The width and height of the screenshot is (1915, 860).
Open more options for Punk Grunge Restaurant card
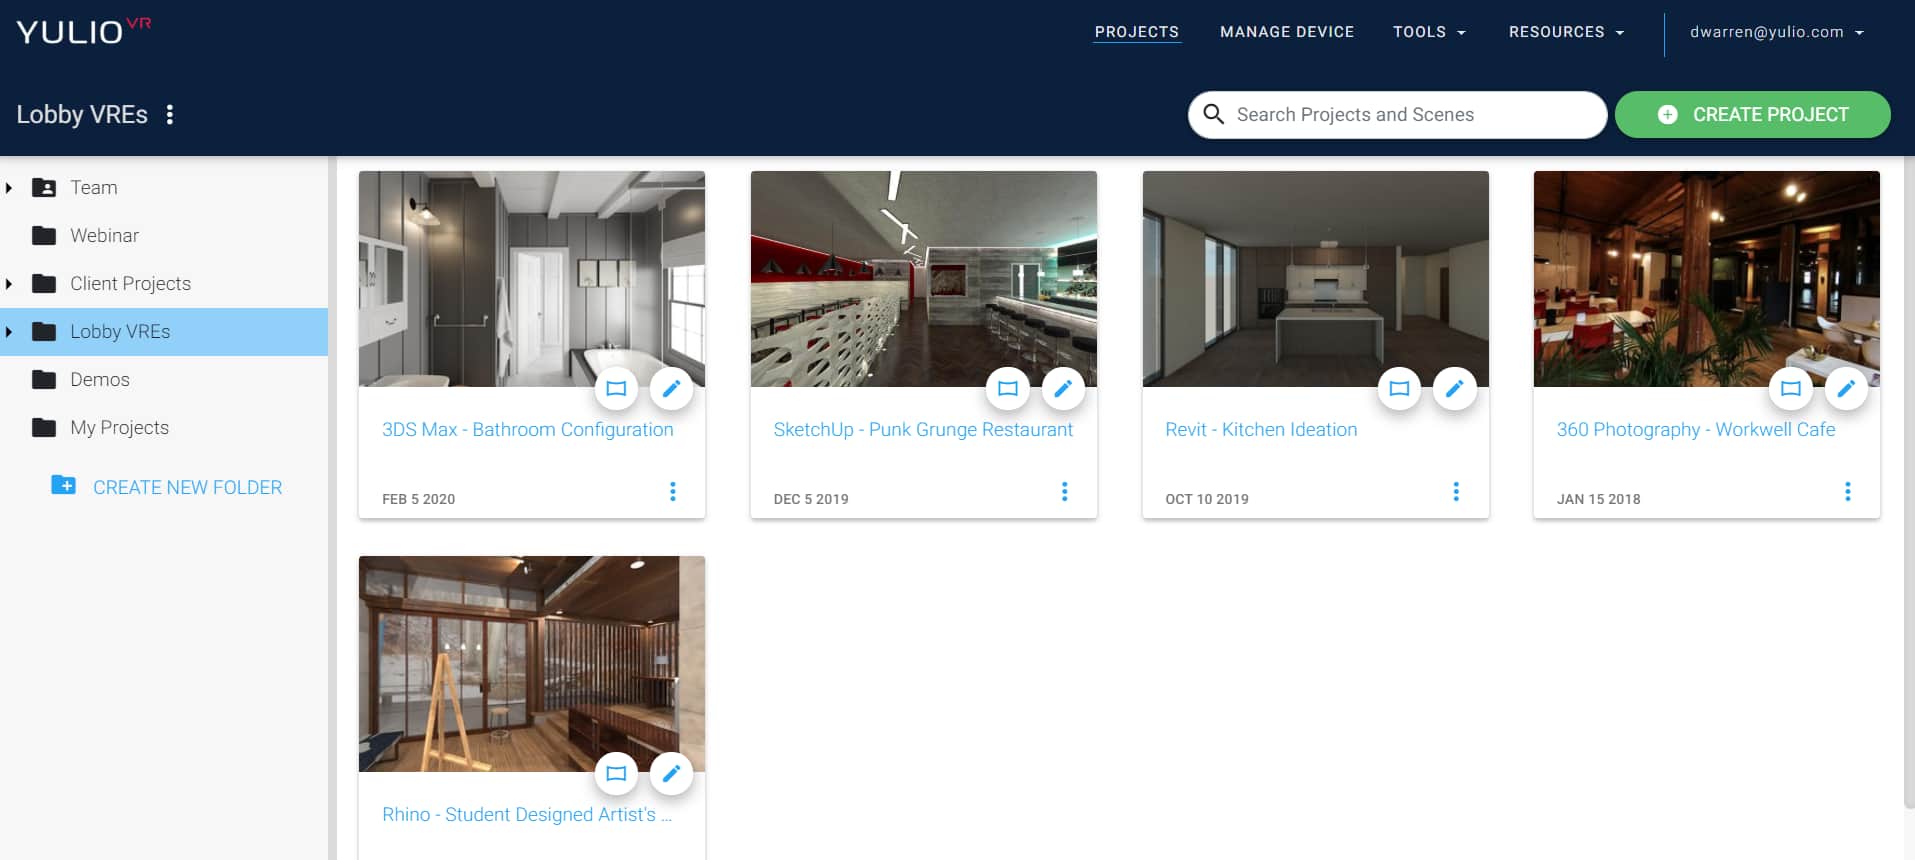coord(1065,491)
